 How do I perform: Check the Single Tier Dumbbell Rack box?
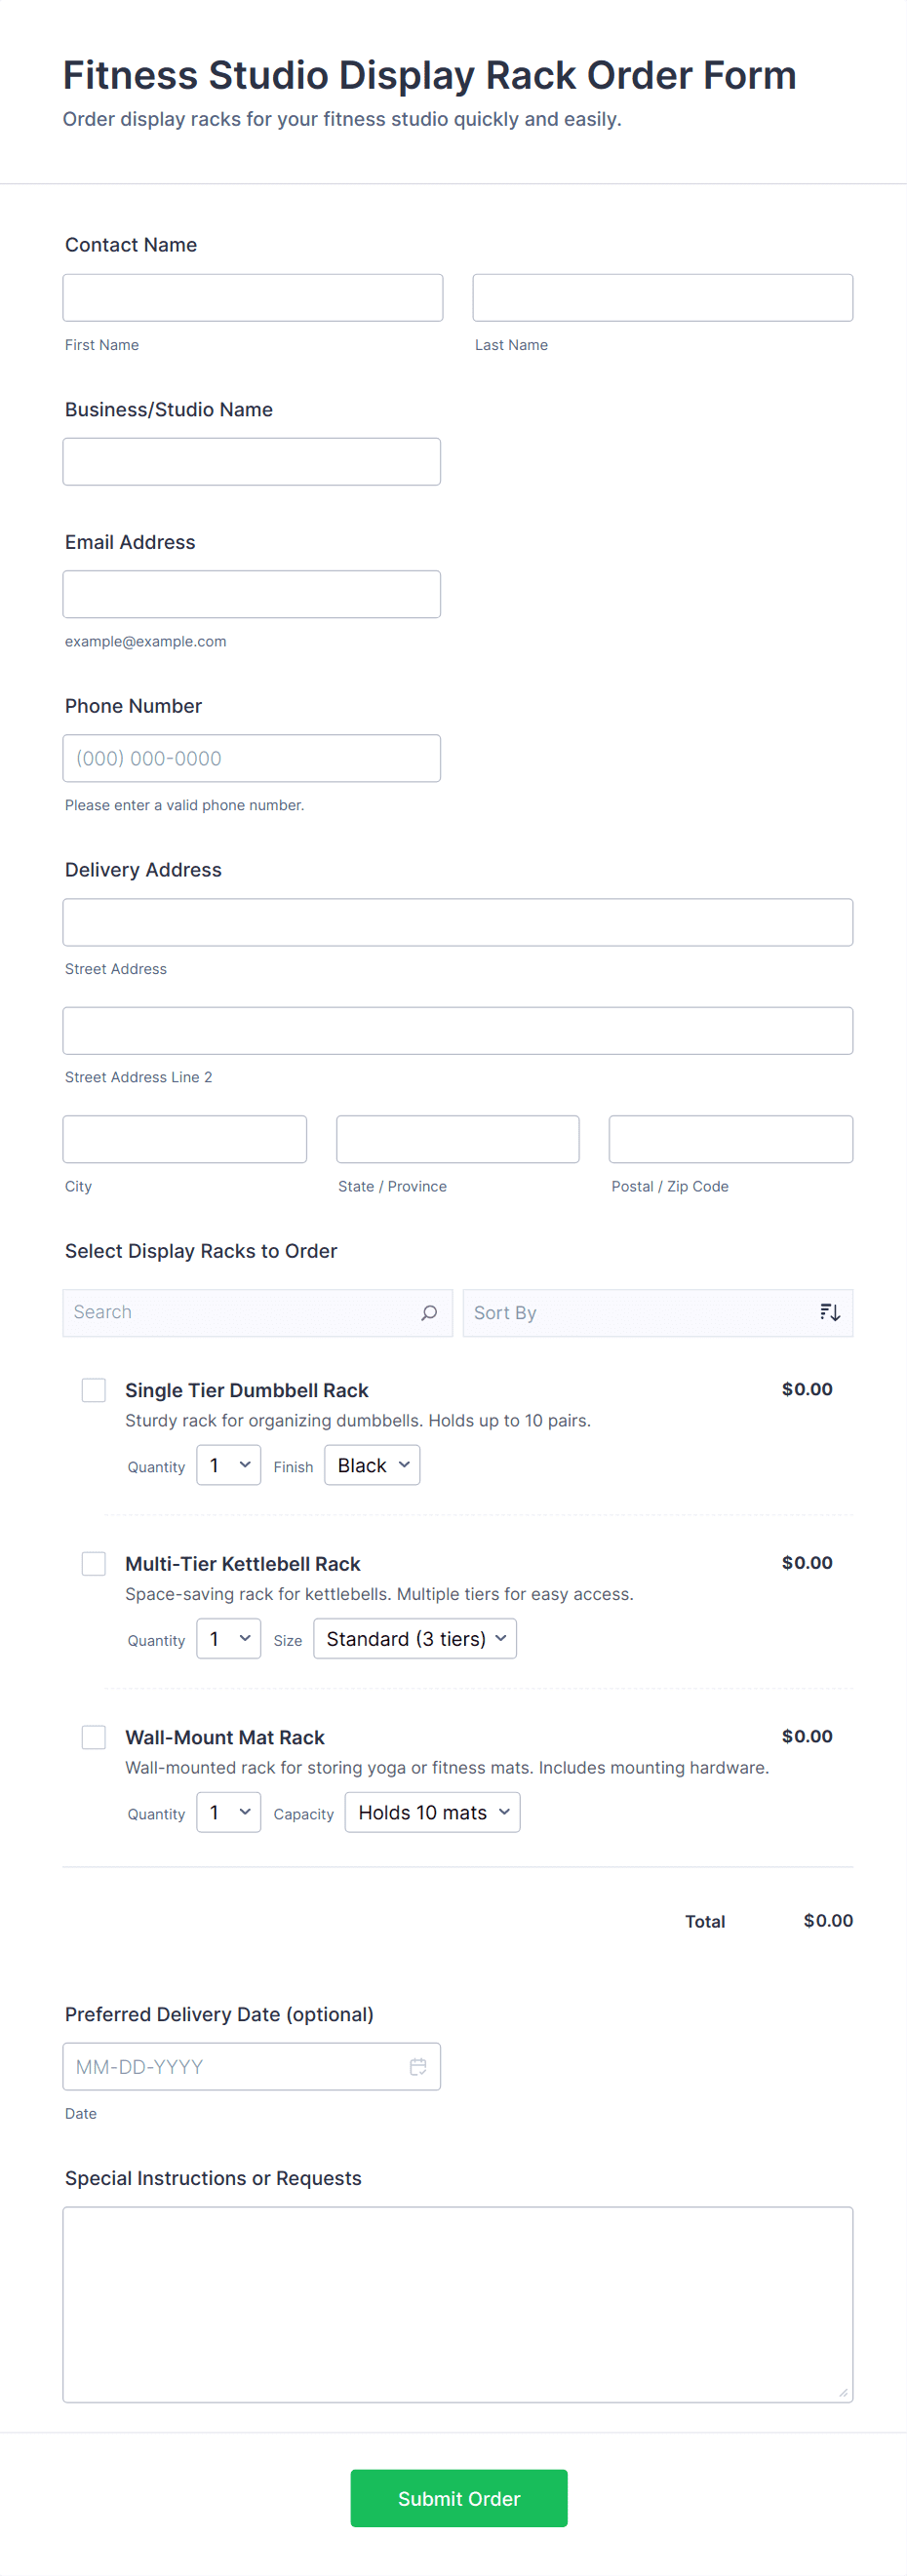(x=94, y=1390)
